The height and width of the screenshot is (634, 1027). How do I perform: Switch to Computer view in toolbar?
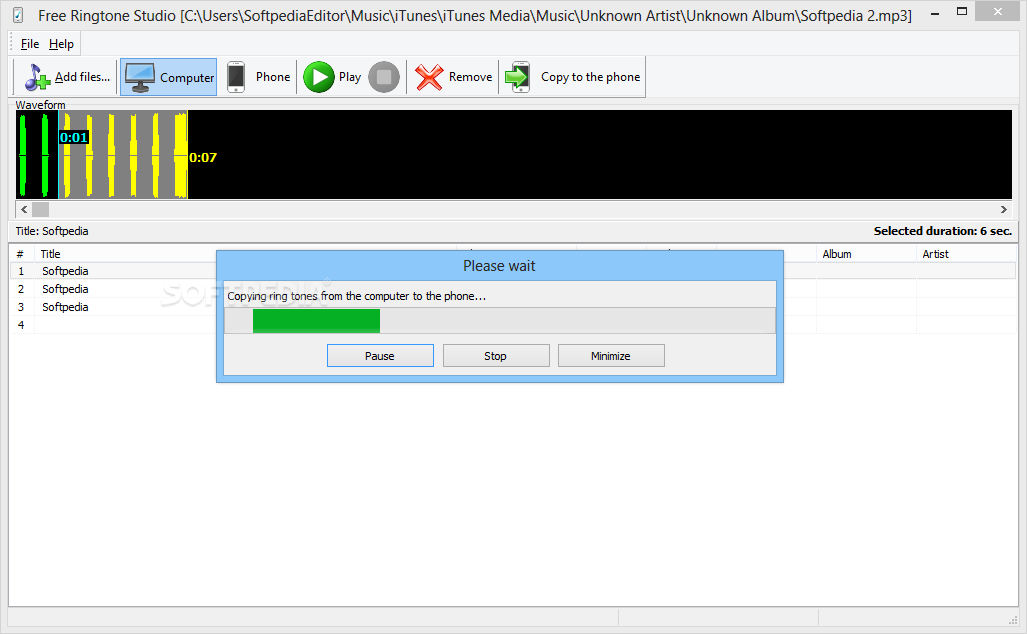click(x=168, y=77)
